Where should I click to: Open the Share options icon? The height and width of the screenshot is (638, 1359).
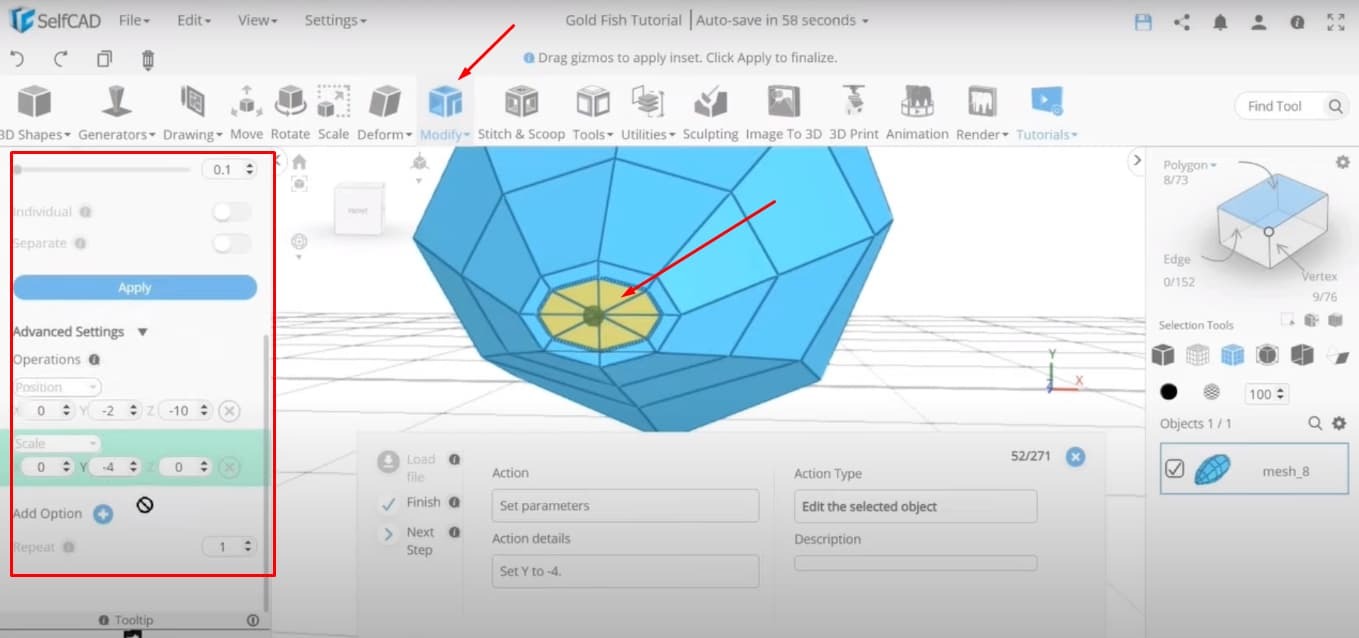tap(1182, 22)
